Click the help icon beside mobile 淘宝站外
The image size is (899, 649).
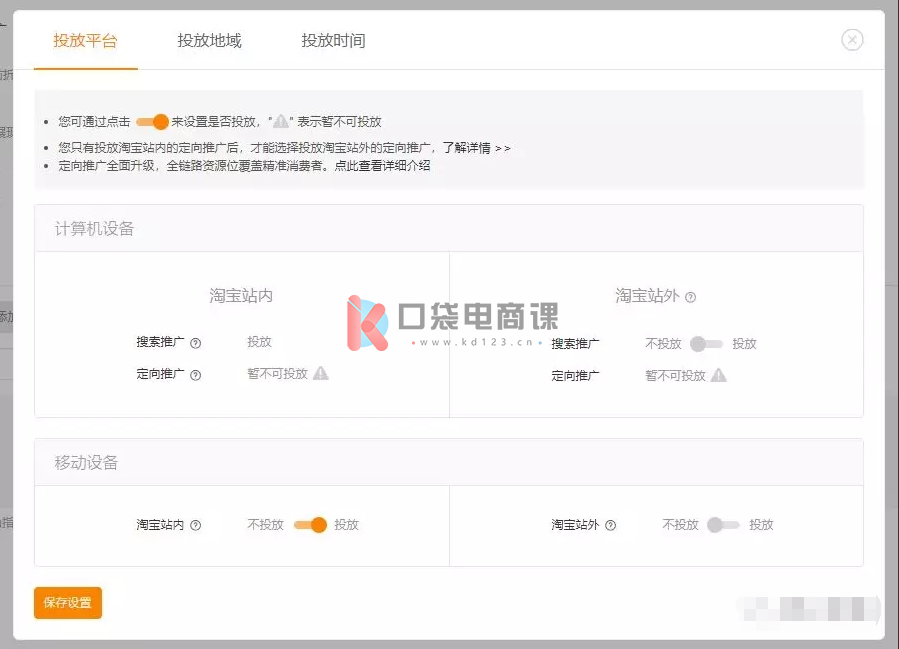coord(611,525)
